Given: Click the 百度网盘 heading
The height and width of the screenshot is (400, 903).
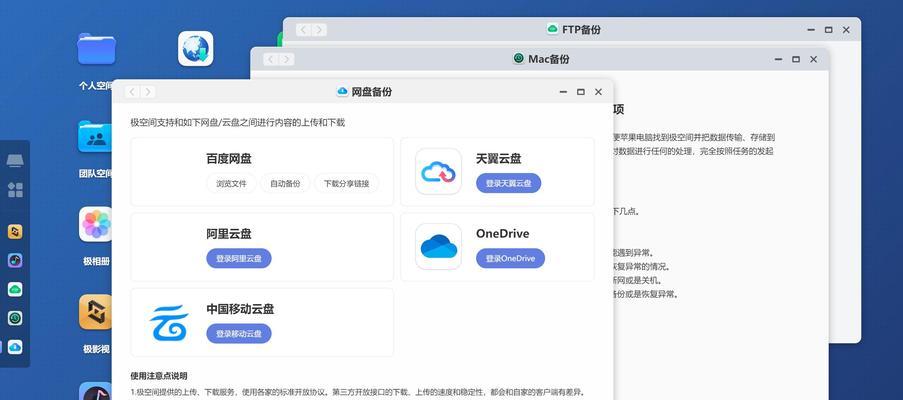Looking at the screenshot, I should coord(229,159).
